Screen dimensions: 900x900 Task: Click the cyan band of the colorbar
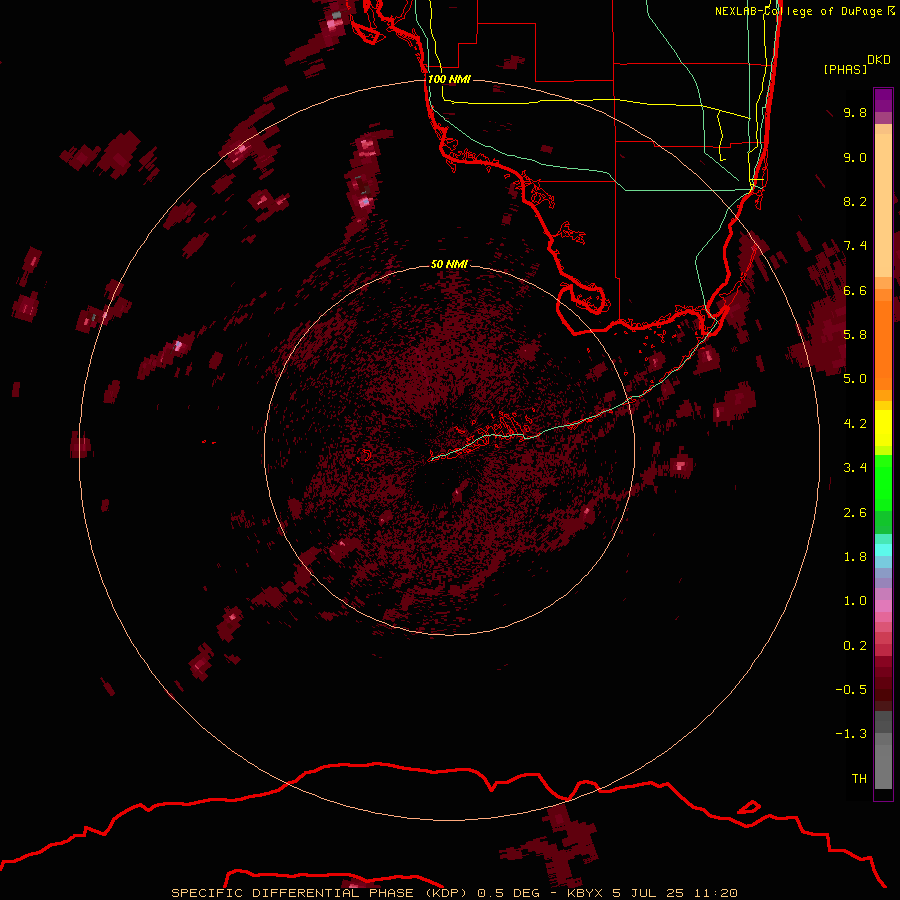883,550
